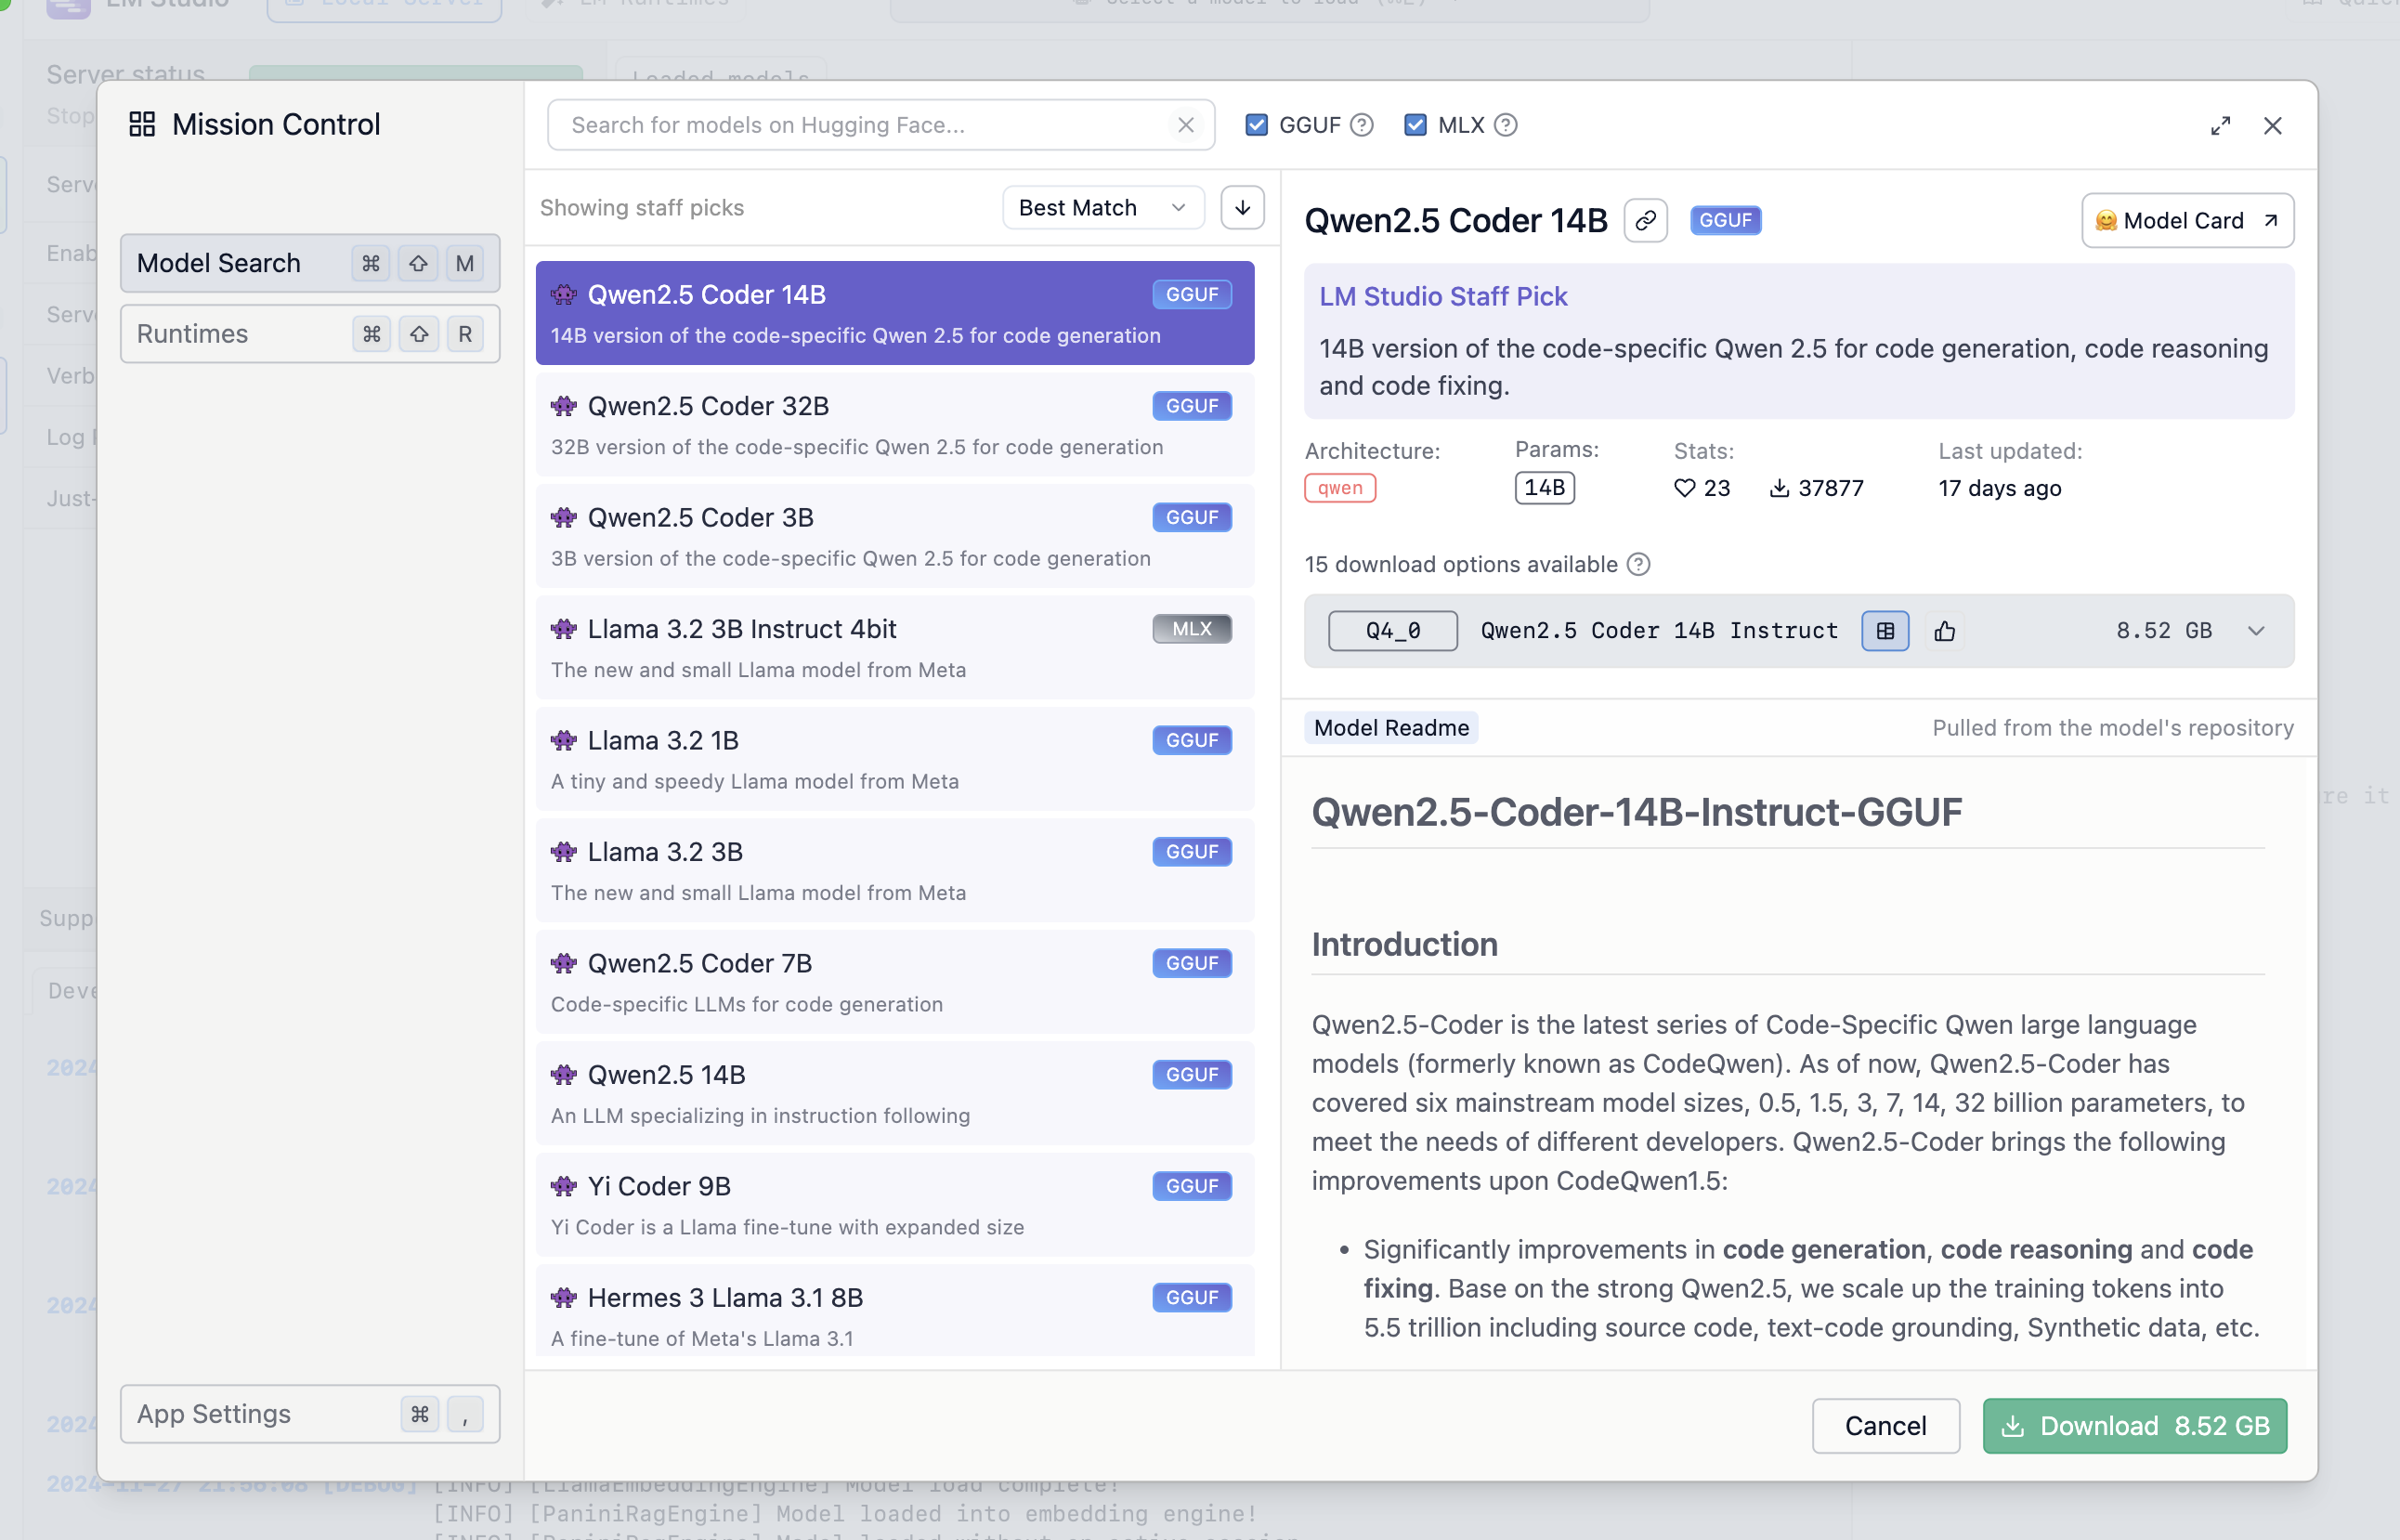Uncheck the GGUF filter checkbox

1257,125
